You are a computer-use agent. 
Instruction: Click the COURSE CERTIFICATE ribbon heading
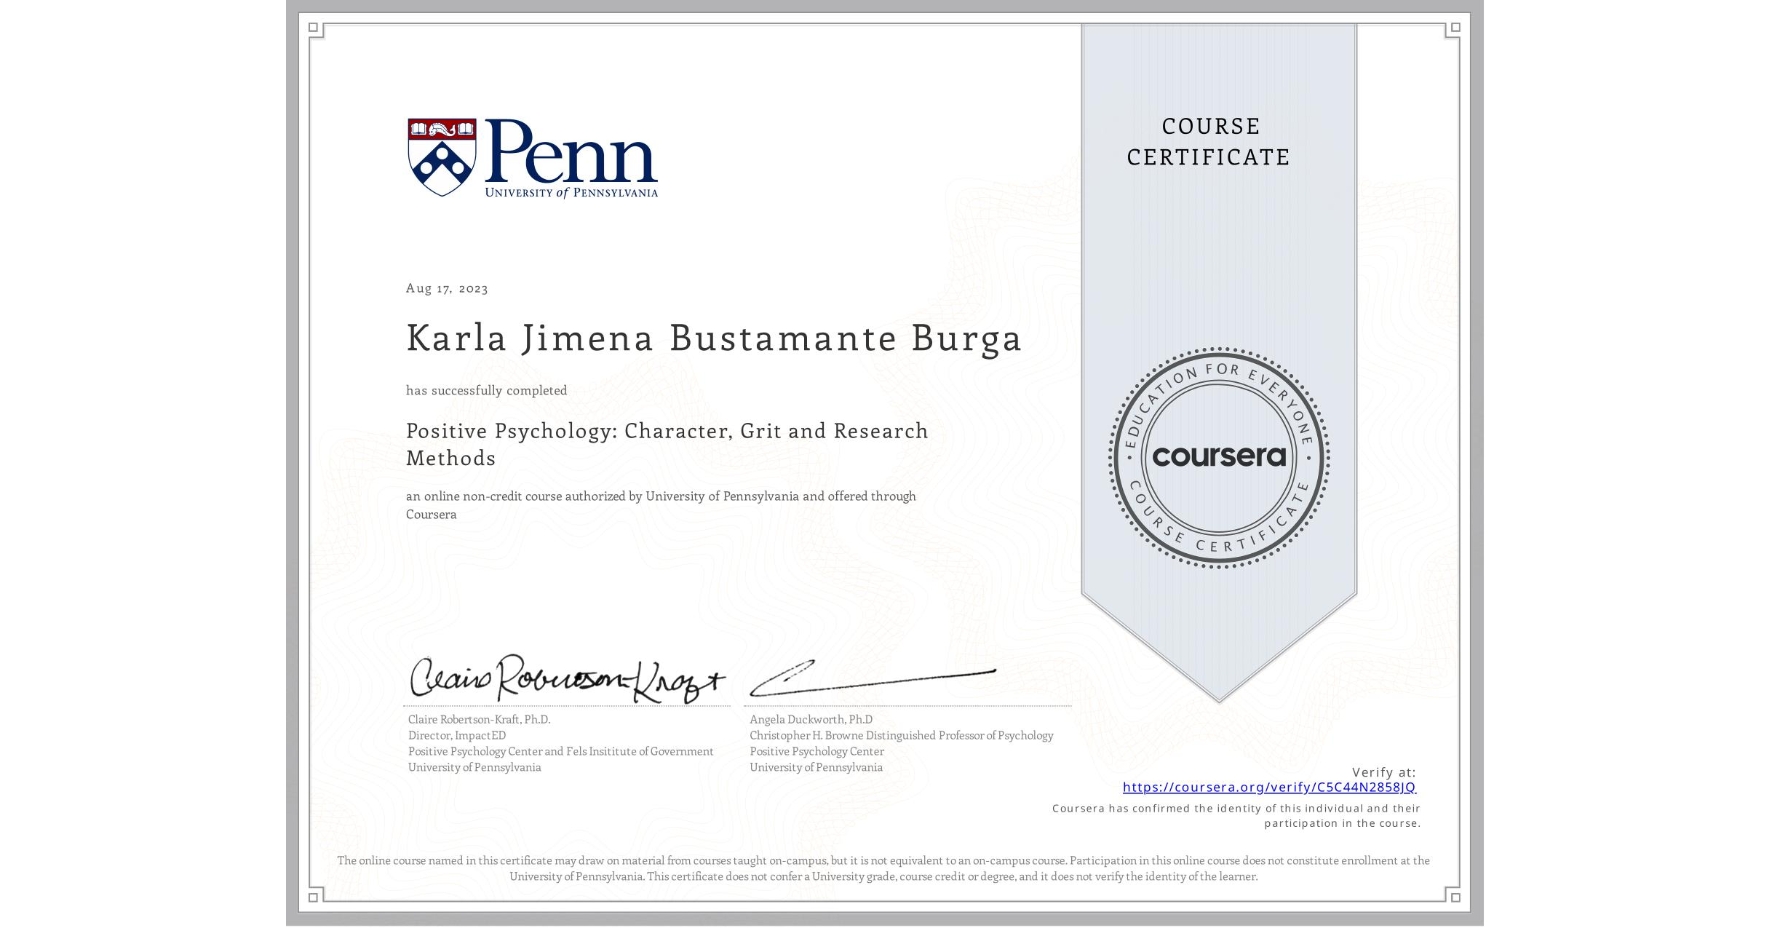(1209, 141)
